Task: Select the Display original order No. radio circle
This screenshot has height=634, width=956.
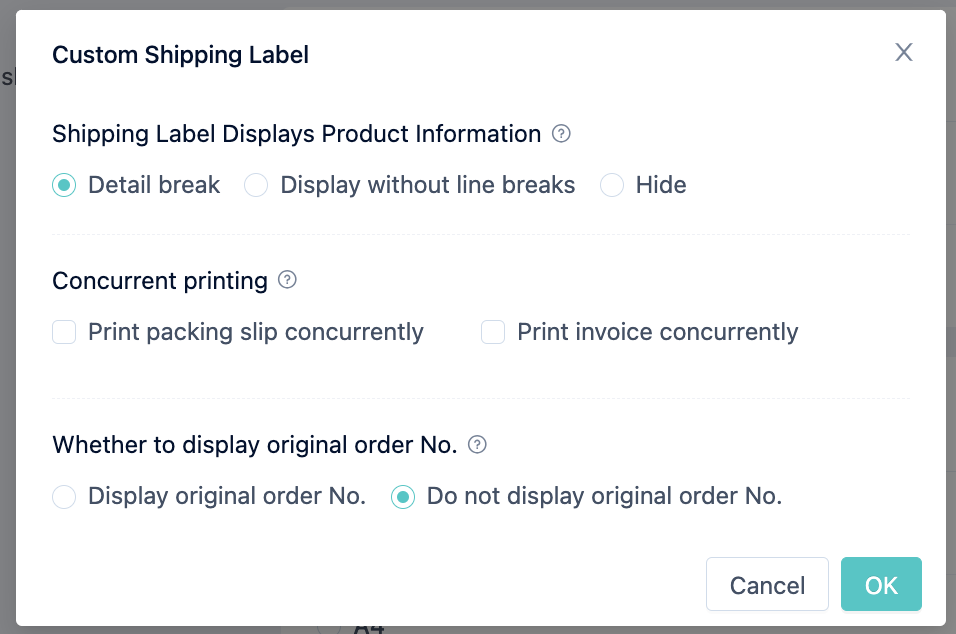Action: 64,497
